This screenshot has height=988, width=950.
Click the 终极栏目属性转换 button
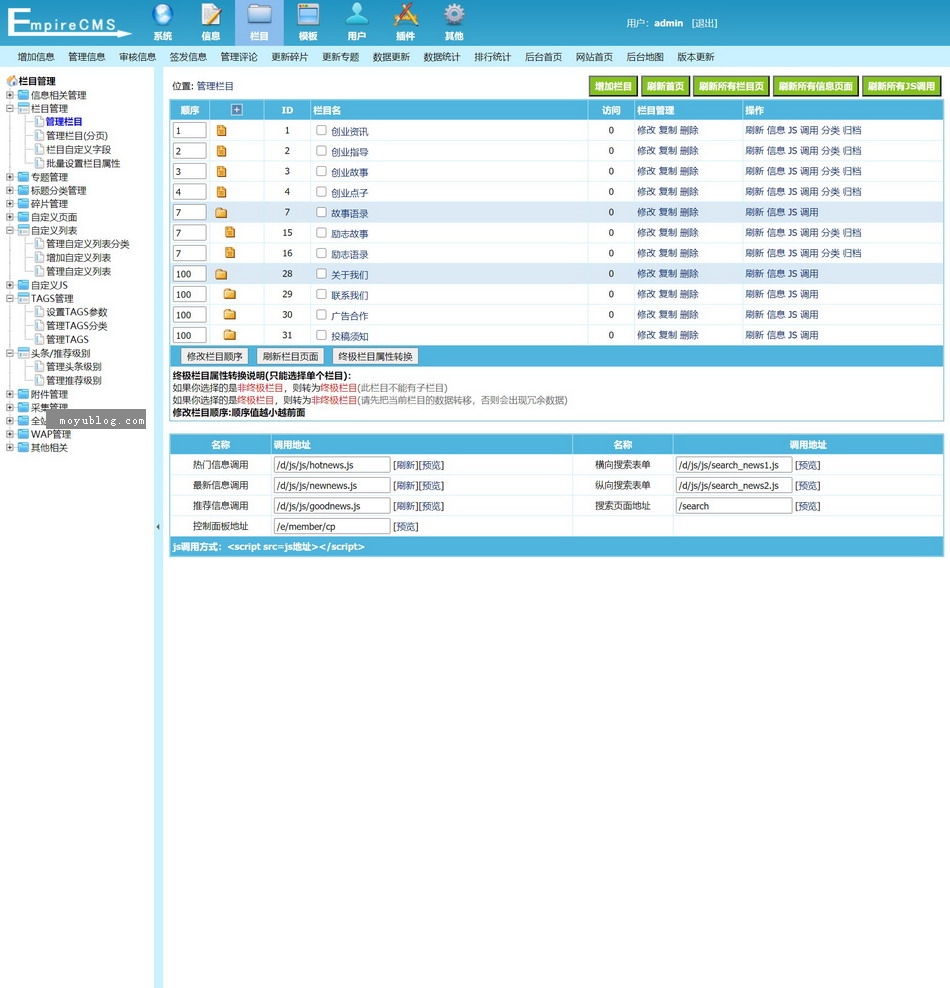point(375,357)
